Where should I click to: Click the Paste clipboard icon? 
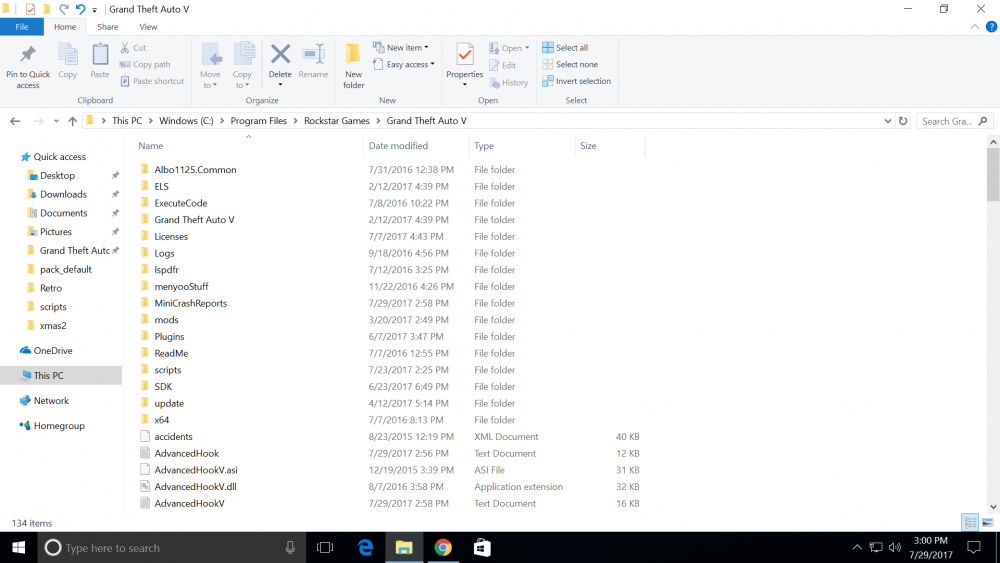(x=99, y=55)
